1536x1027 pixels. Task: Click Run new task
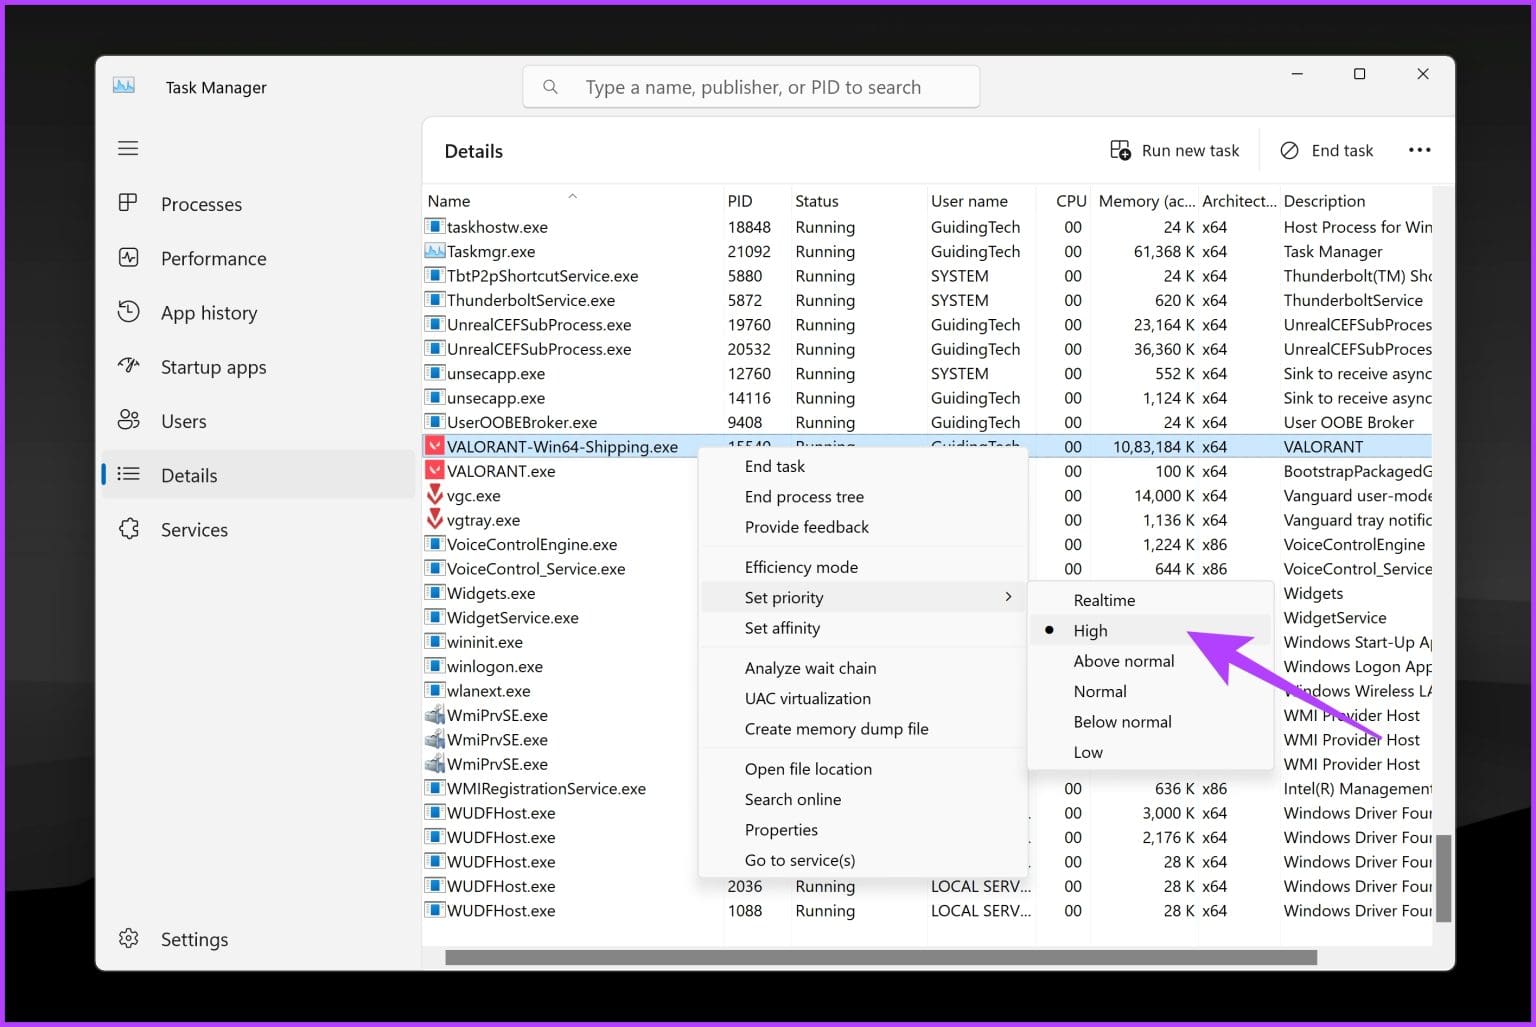tap(1176, 149)
